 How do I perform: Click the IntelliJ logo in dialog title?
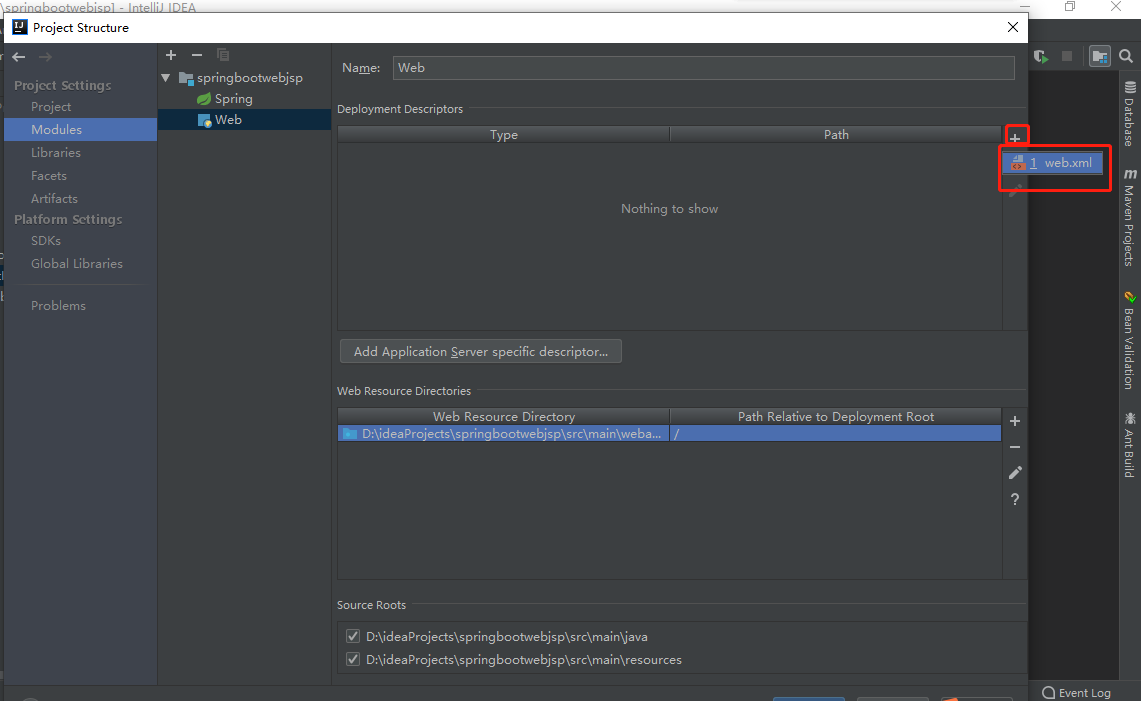pyautogui.click(x=20, y=27)
